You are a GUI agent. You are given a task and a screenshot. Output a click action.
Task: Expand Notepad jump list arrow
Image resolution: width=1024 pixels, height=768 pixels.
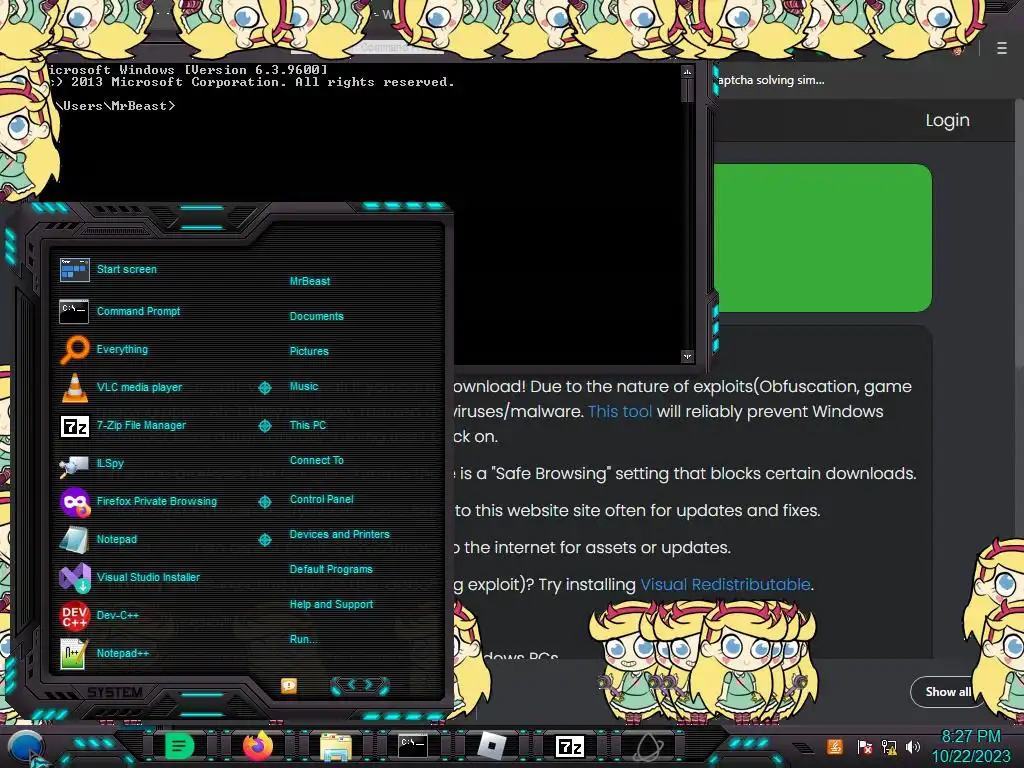tap(264, 539)
